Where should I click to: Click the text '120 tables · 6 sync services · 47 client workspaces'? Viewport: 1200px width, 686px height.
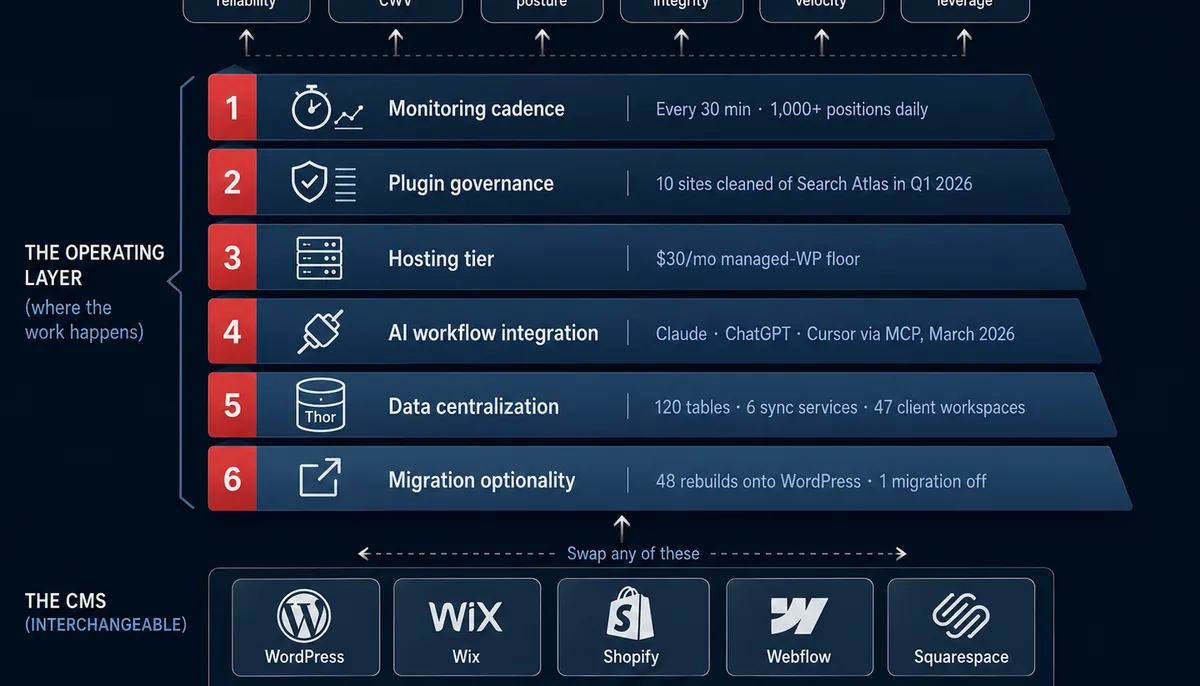[x=840, y=408]
